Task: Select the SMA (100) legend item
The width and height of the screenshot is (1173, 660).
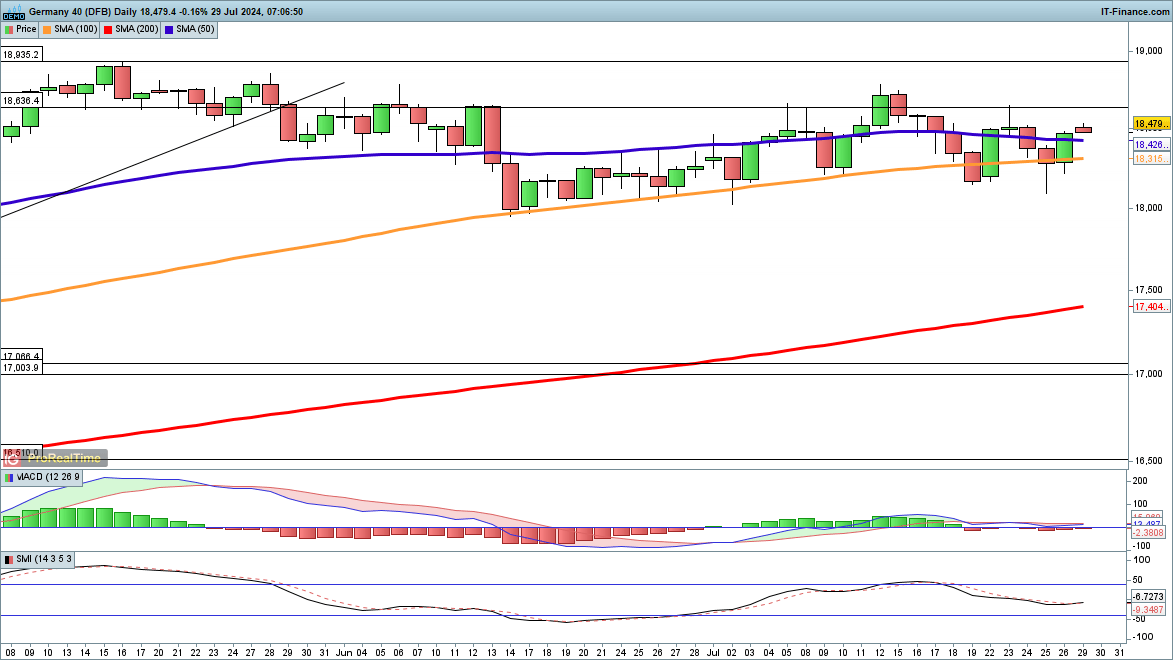Action: (x=70, y=29)
